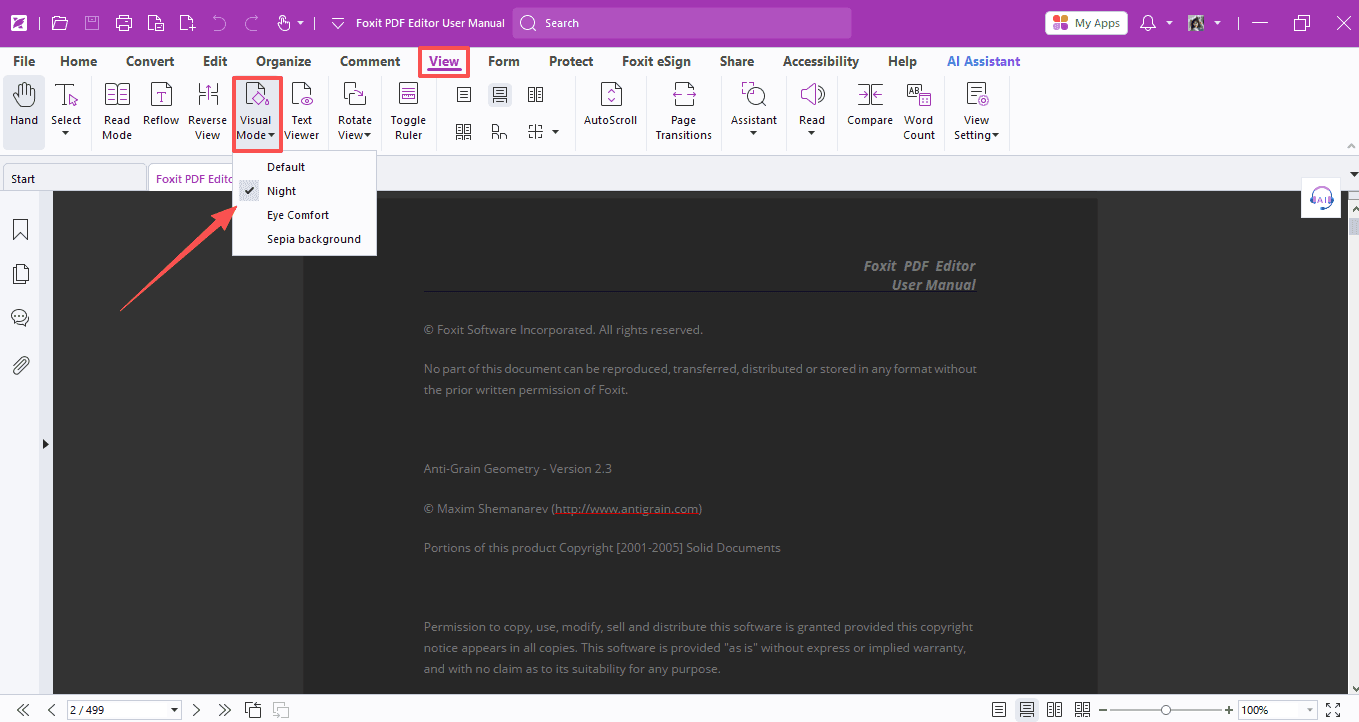This screenshot has height=722, width=1359.
Task: Expand the Select tool dropdown
Action: point(66,133)
